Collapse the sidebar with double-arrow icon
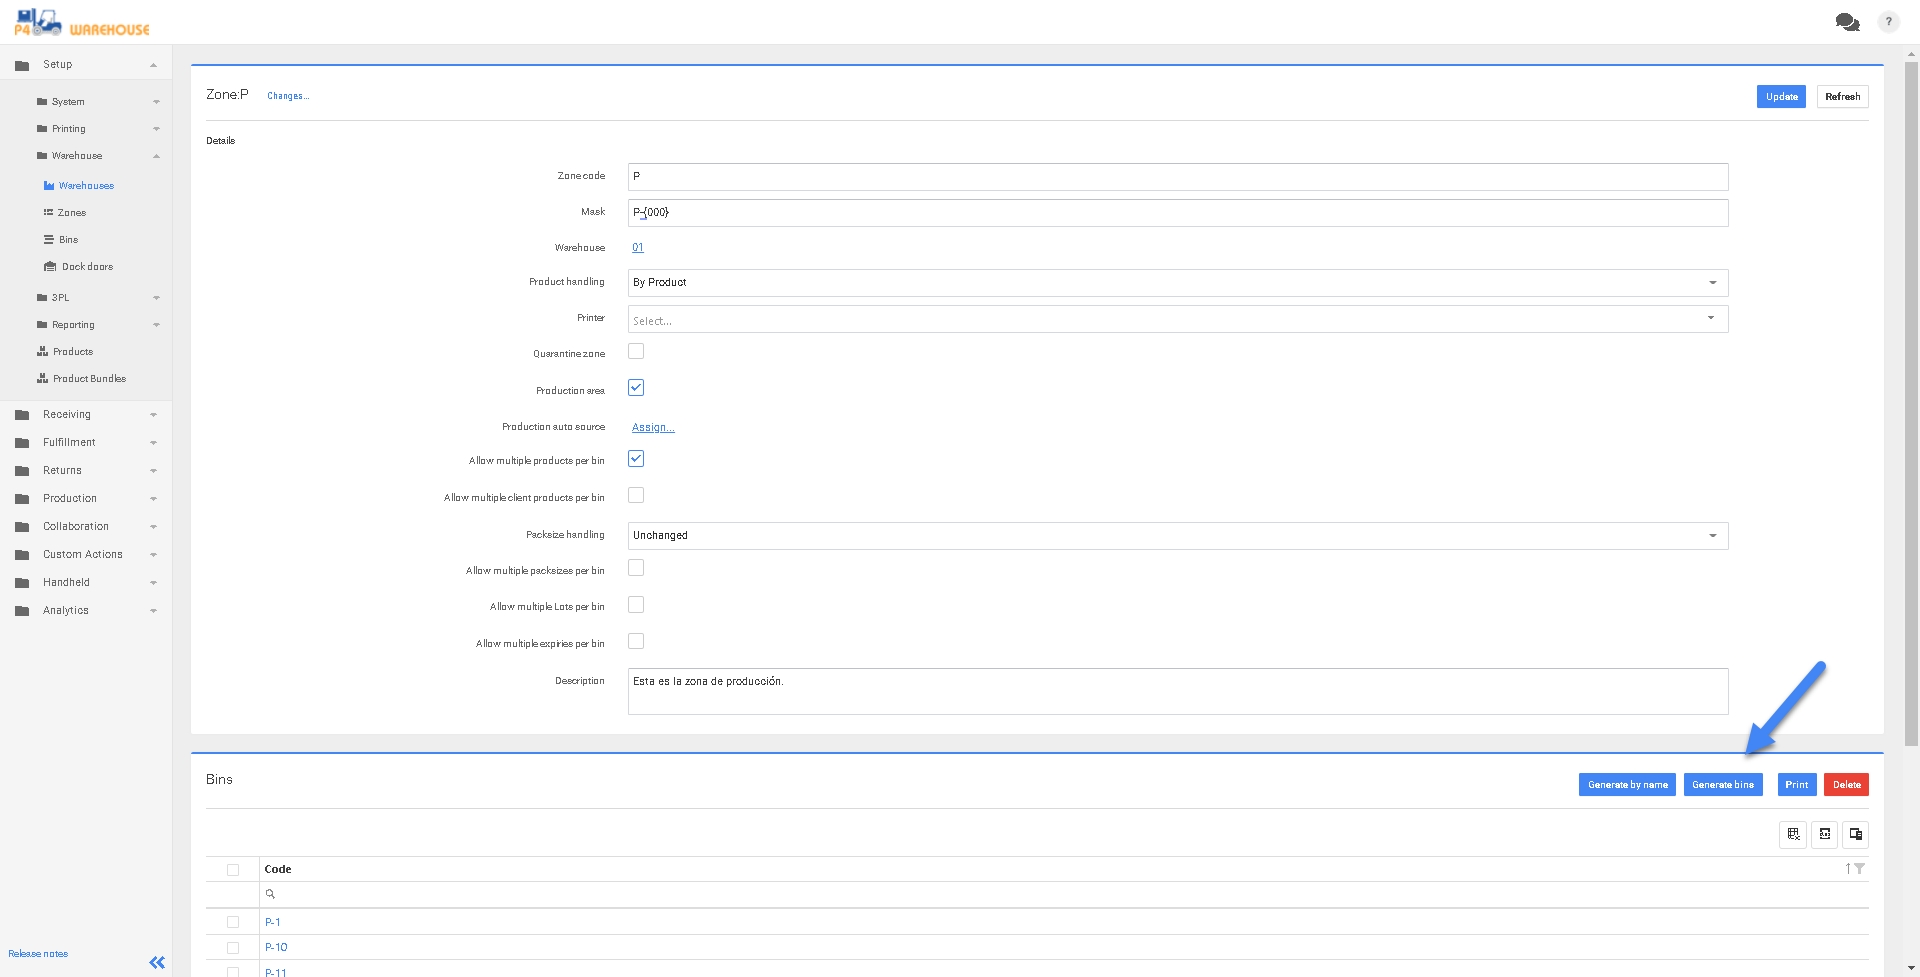The width and height of the screenshot is (1920, 977). click(157, 962)
